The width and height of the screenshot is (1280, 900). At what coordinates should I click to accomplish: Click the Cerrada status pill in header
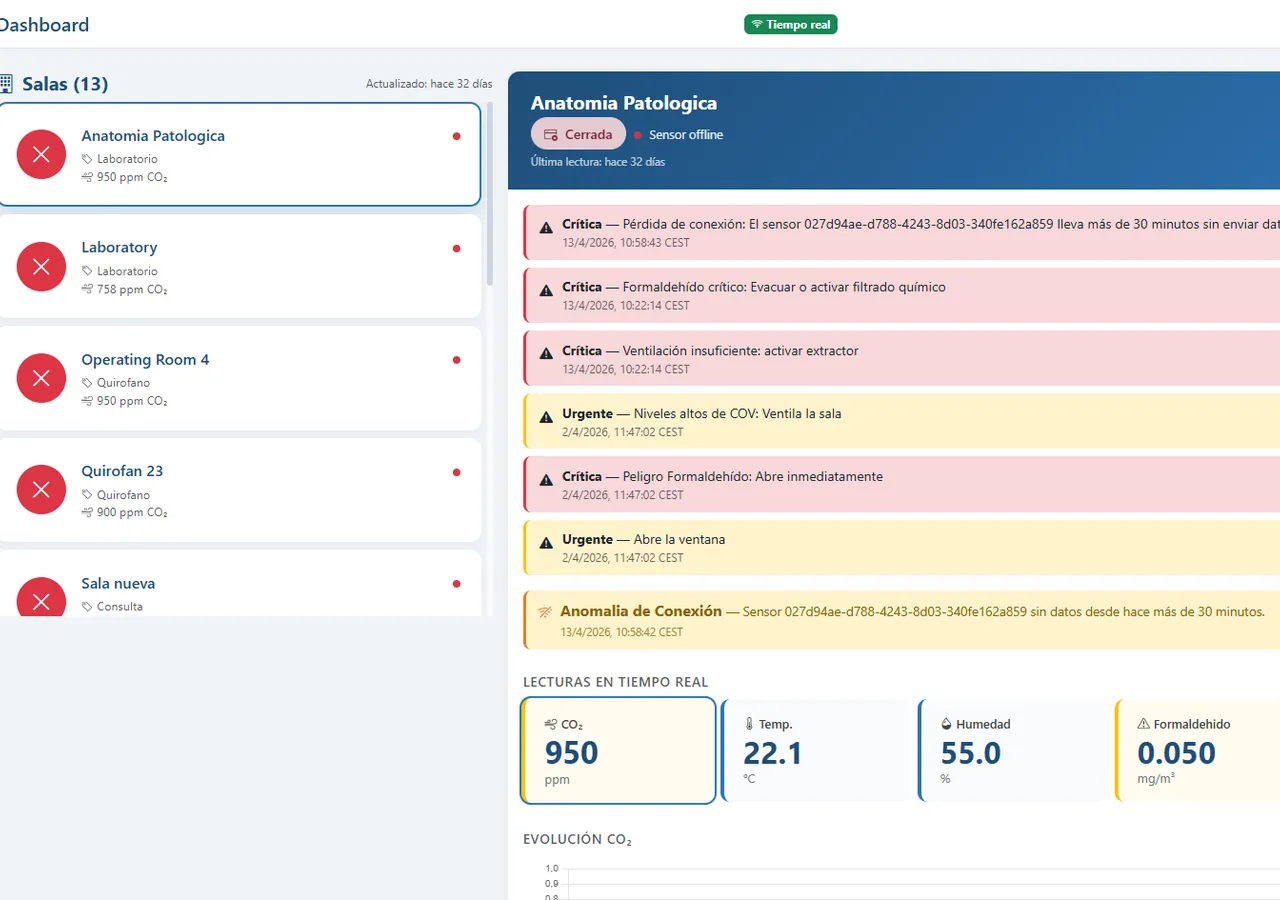pyautogui.click(x=578, y=134)
